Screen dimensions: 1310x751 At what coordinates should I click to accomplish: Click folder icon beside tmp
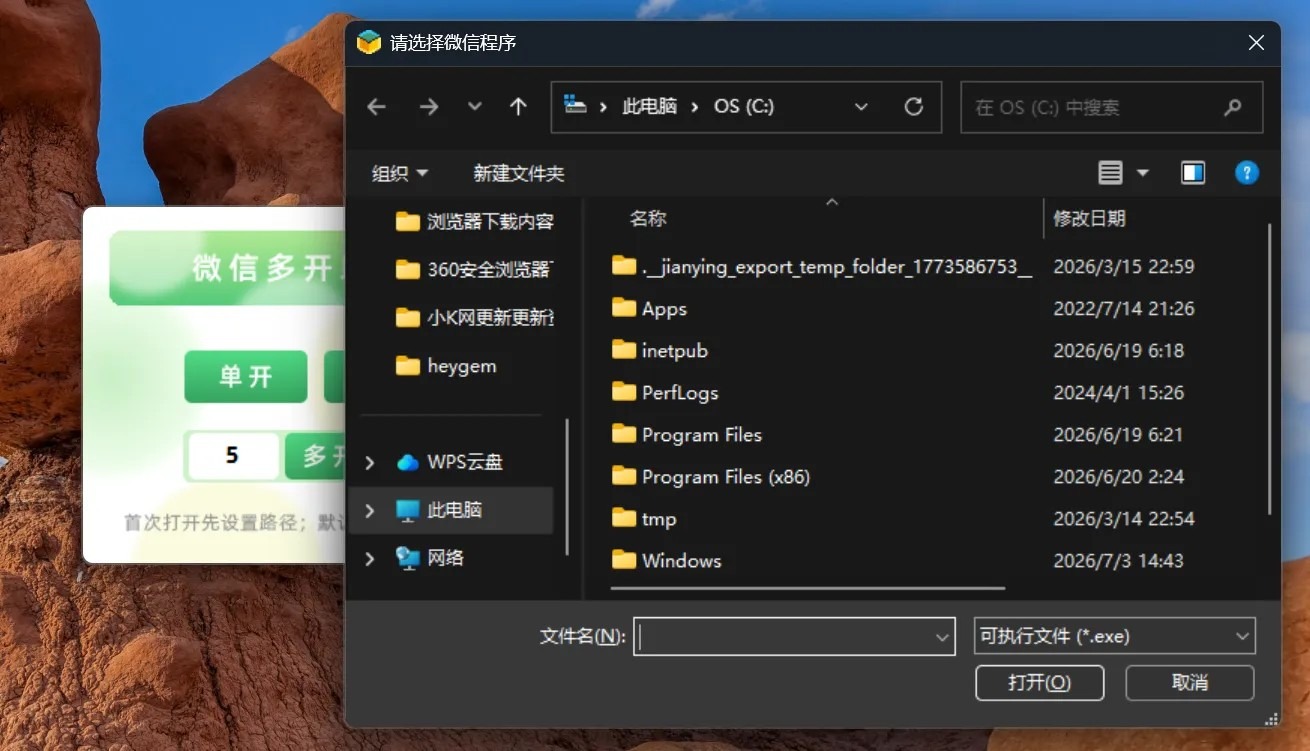tap(624, 518)
